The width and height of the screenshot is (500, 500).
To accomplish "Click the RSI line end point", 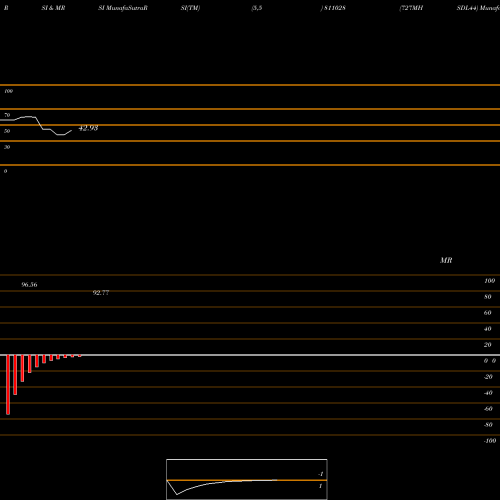I will (71, 131).
